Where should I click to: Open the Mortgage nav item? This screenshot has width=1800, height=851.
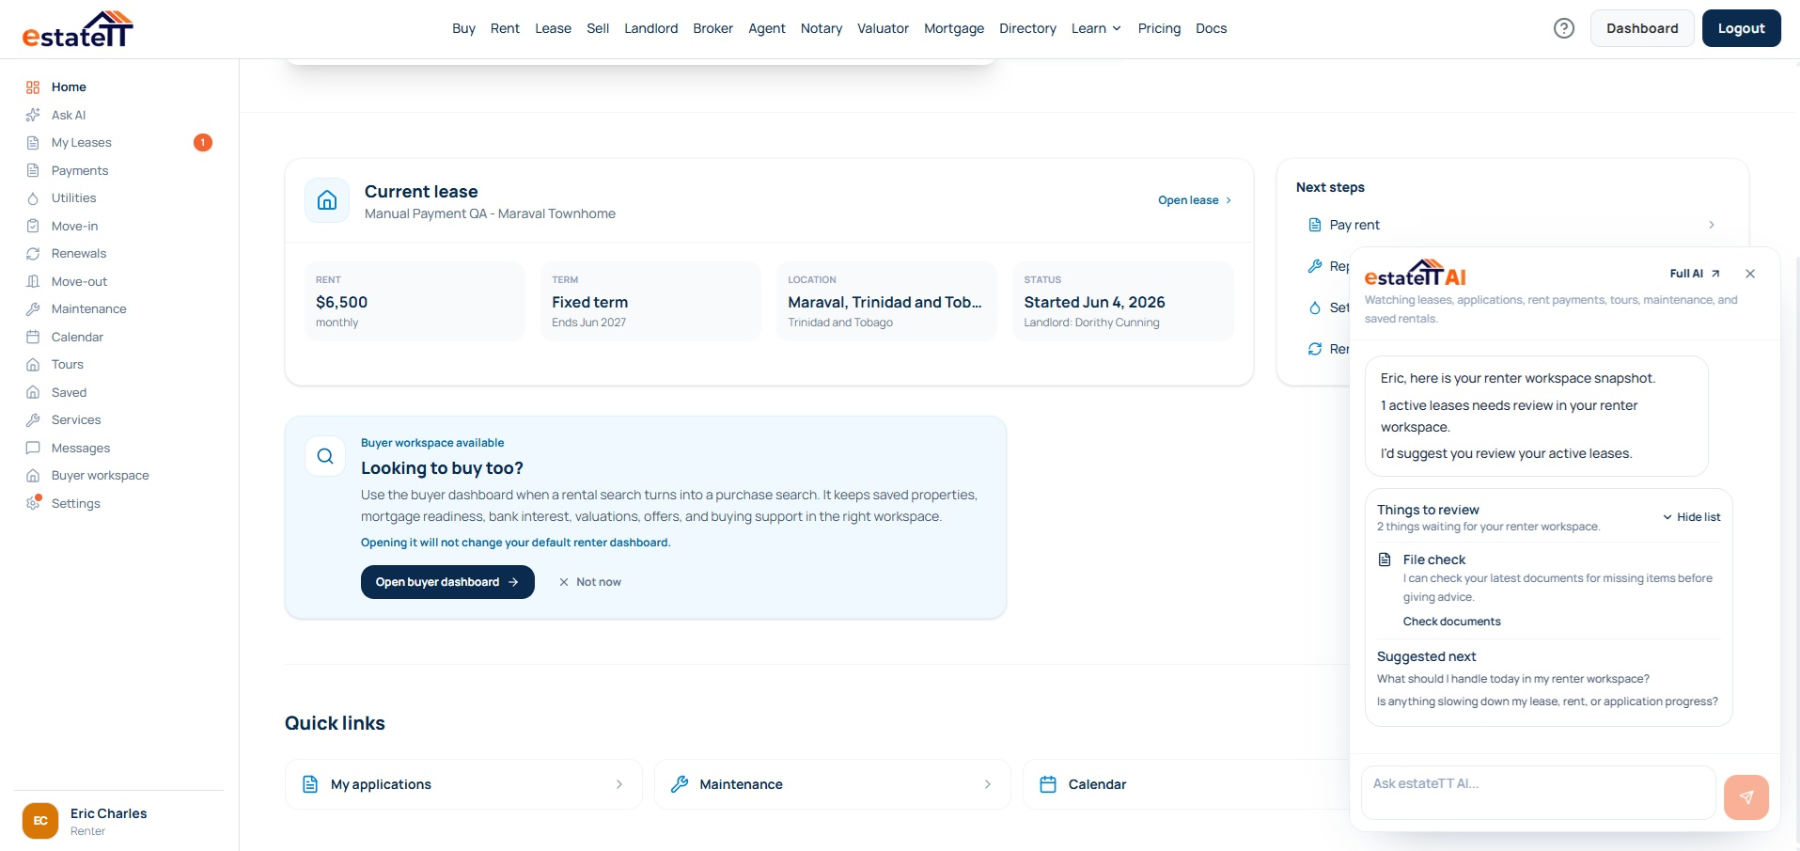954,28
